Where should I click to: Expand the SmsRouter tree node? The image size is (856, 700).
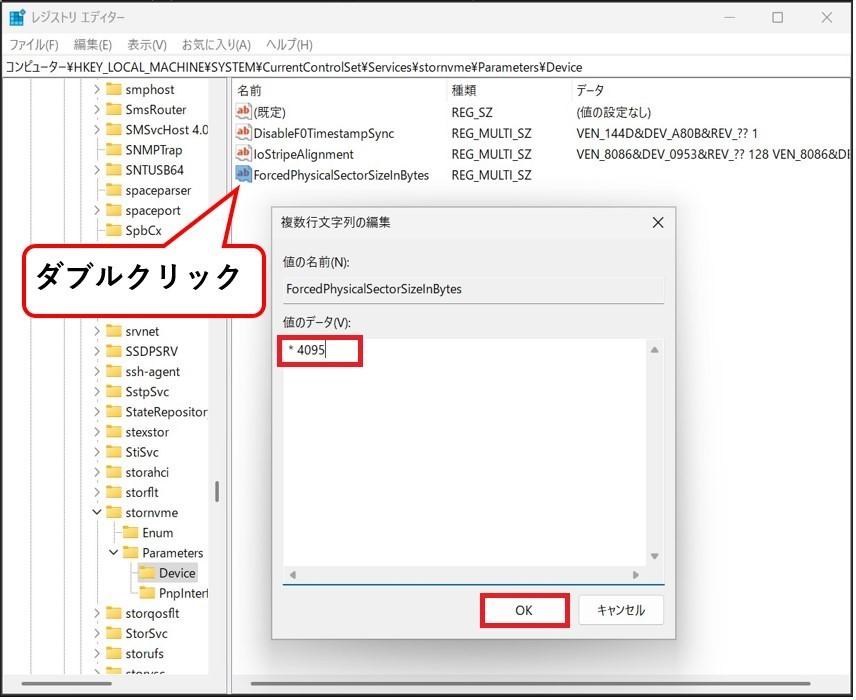coord(97,109)
